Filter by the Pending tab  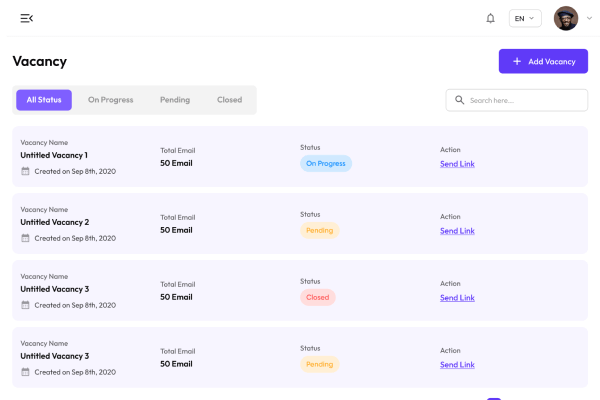pos(175,100)
